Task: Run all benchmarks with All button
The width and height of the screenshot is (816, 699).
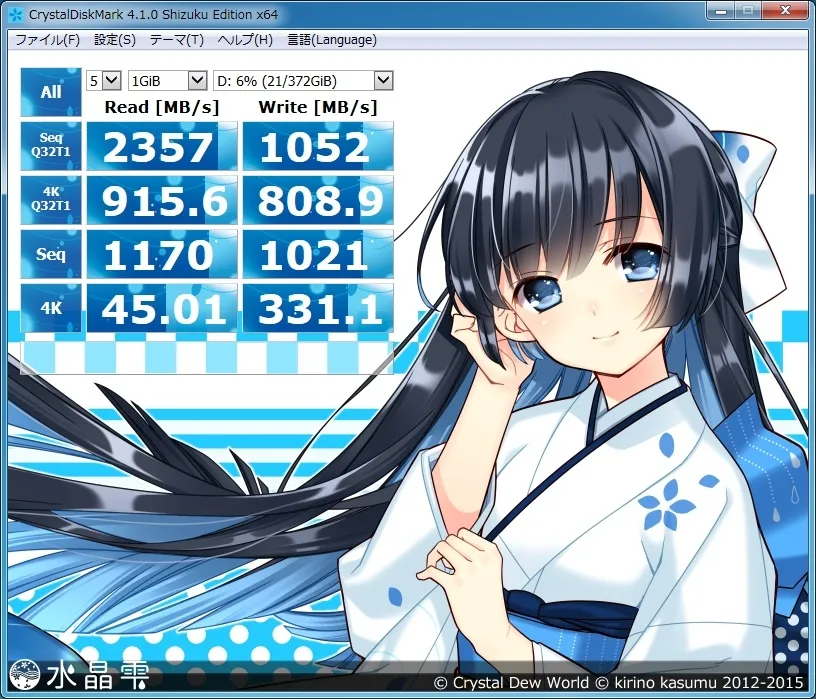Action: (51, 92)
